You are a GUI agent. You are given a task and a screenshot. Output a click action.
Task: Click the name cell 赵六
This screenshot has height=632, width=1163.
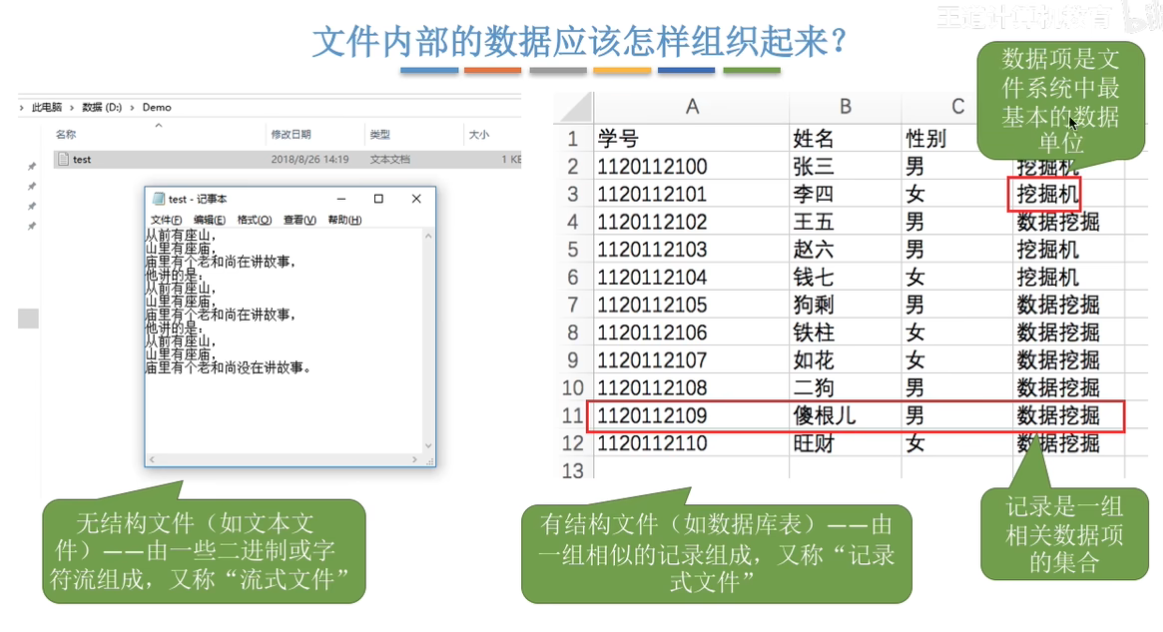[846, 249]
